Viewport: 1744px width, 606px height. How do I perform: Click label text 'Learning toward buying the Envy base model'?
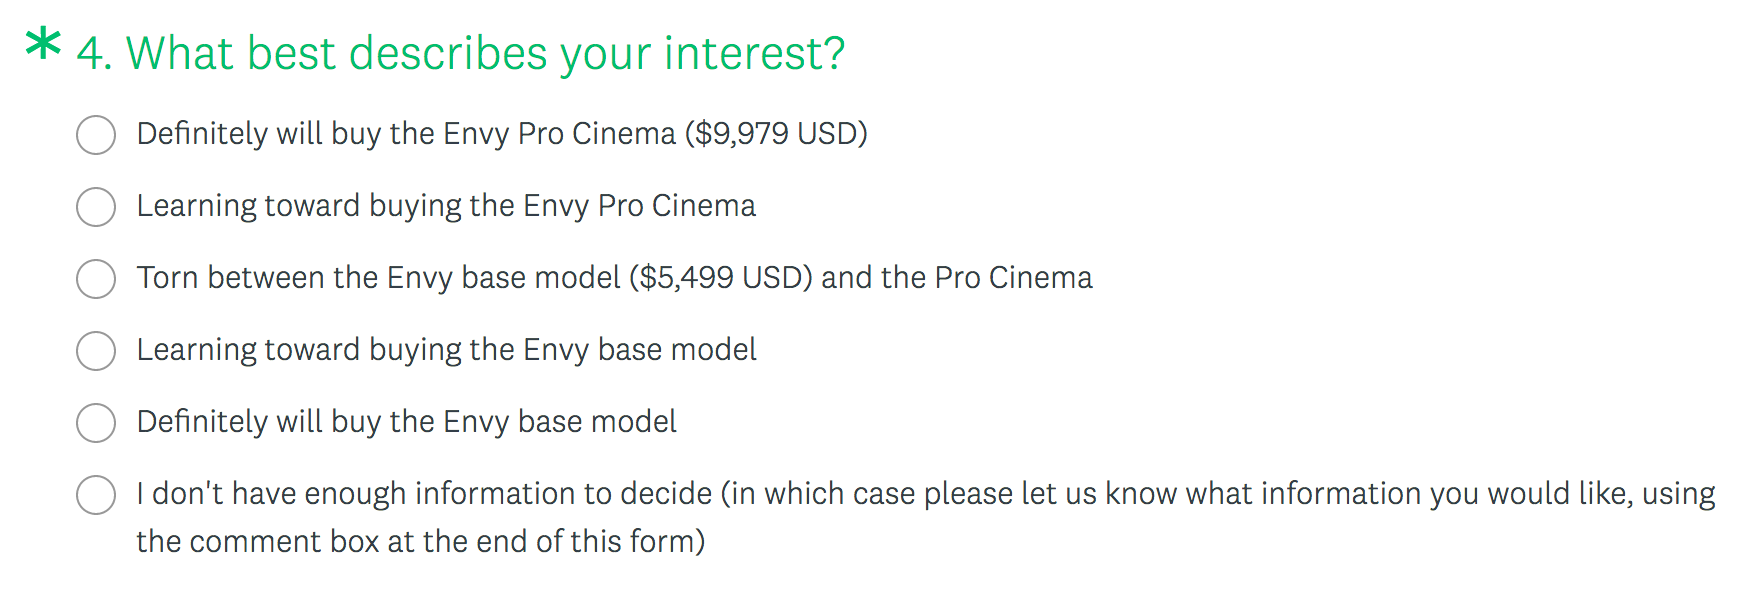click(446, 350)
